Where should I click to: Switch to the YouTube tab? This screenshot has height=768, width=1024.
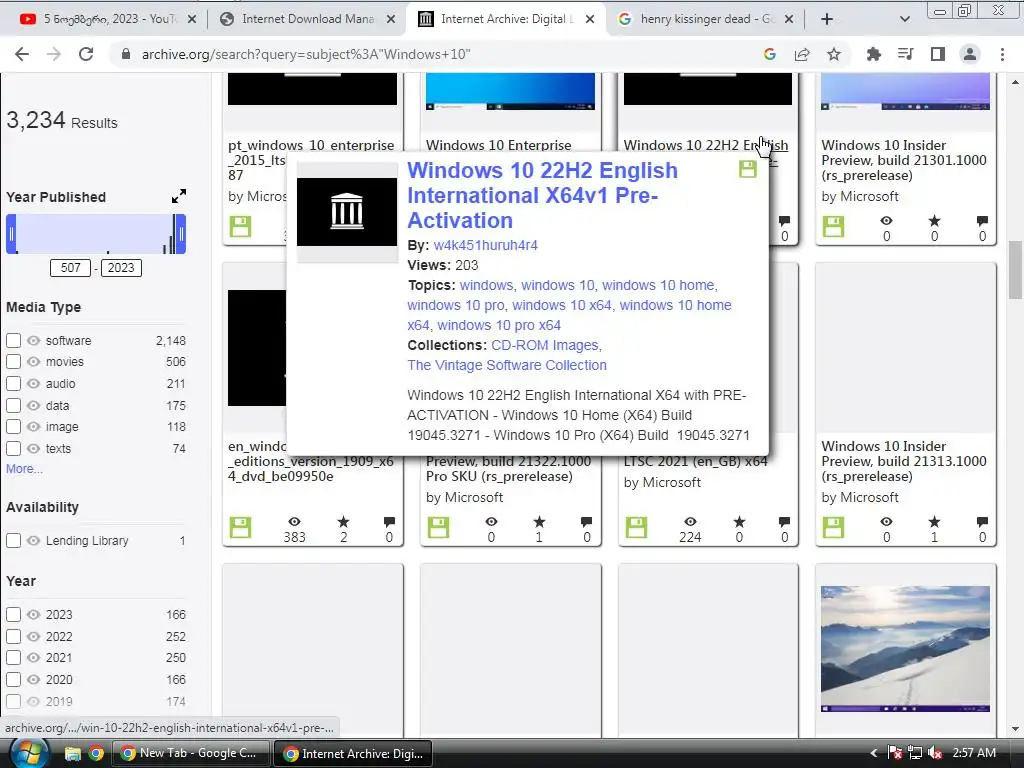tap(108, 19)
